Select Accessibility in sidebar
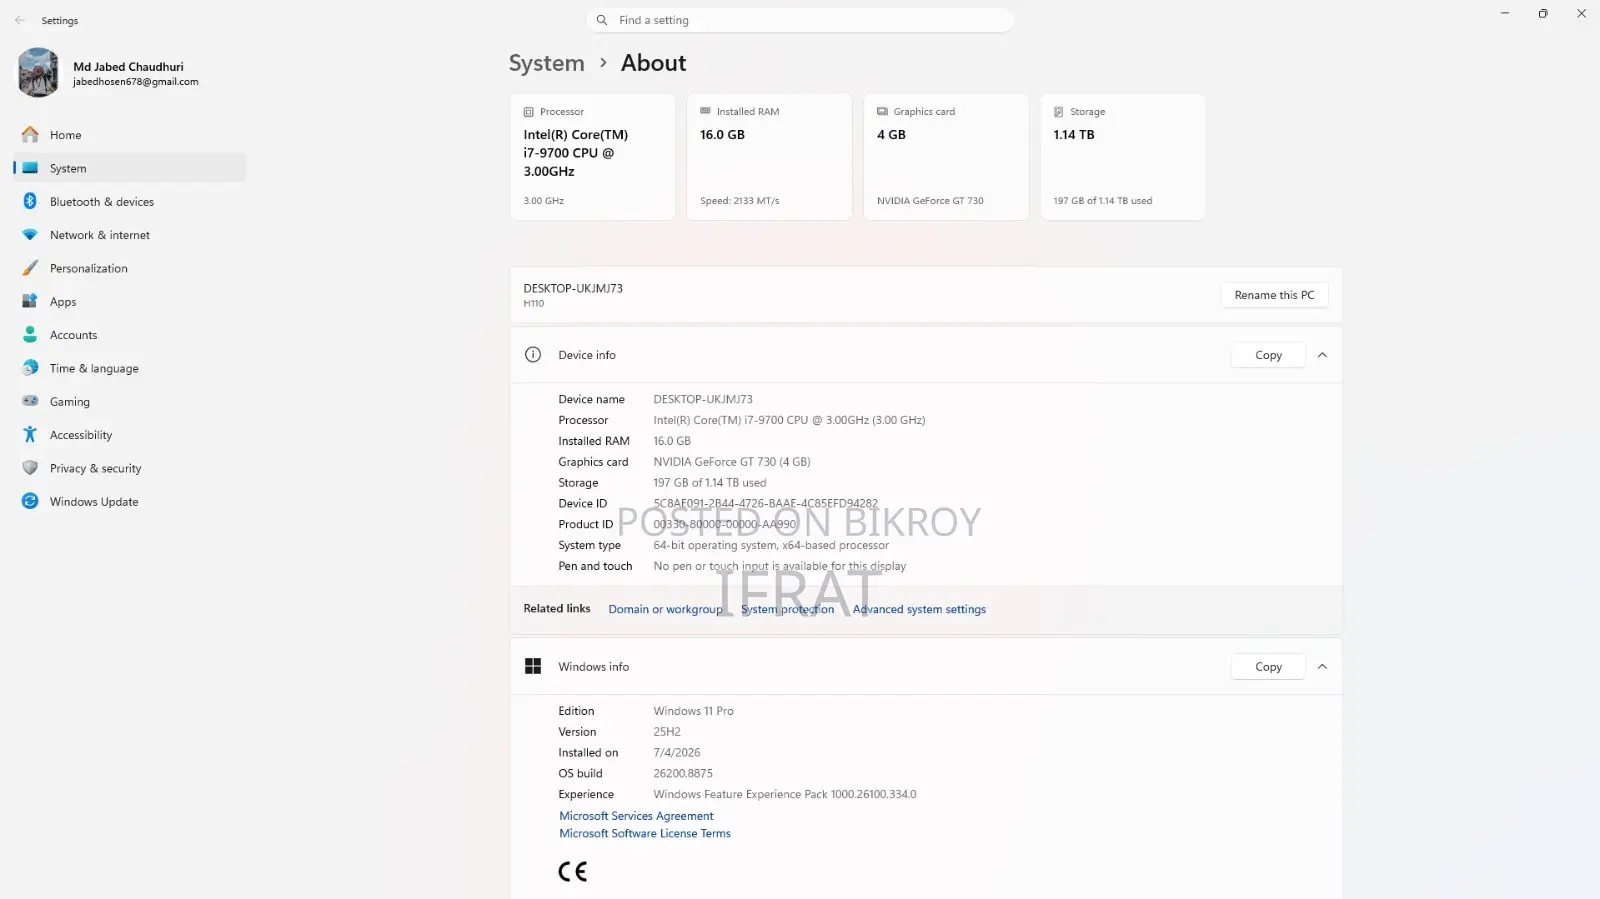The image size is (1600, 899). pyautogui.click(x=130, y=435)
